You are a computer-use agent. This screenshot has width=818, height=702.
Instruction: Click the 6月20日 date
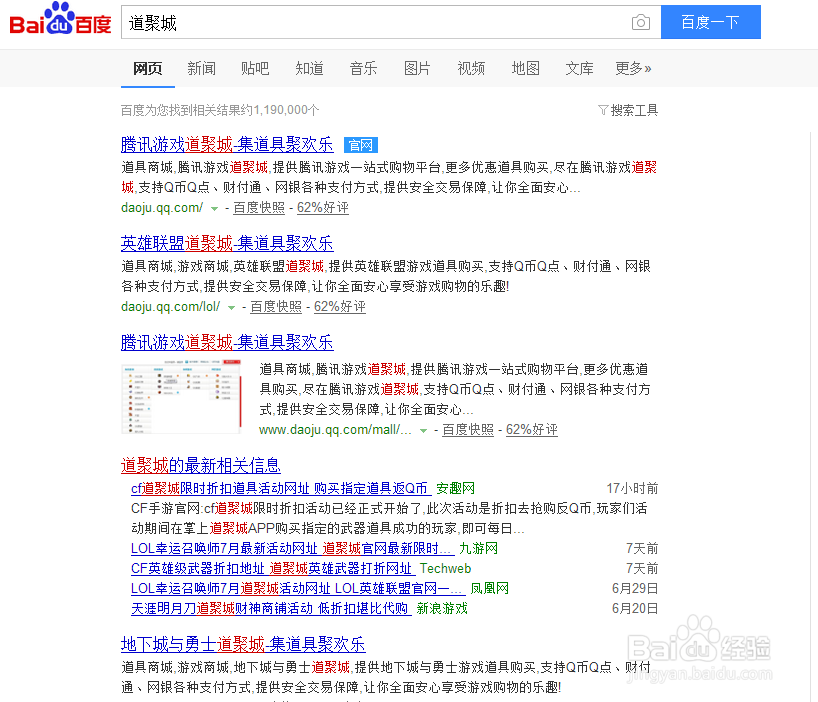pyautogui.click(x=635, y=609)
